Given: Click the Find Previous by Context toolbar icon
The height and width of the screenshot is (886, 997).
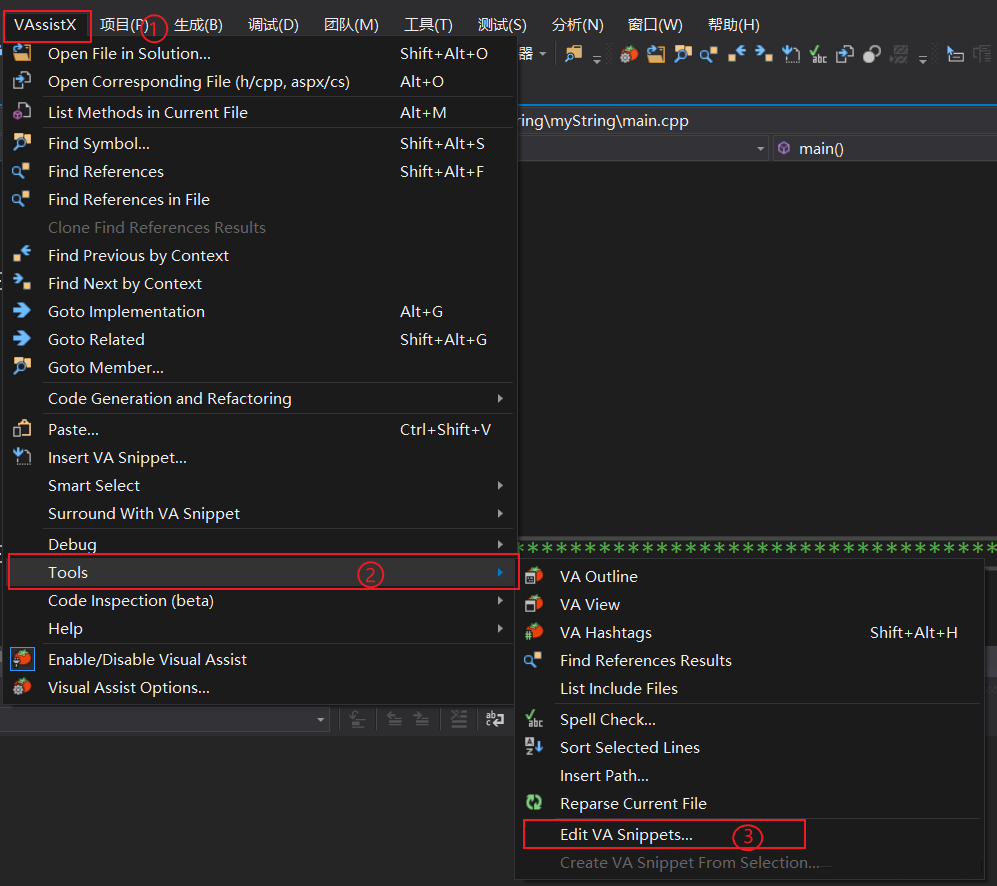Looking at the screenshot, I should (x=736, y=54).
